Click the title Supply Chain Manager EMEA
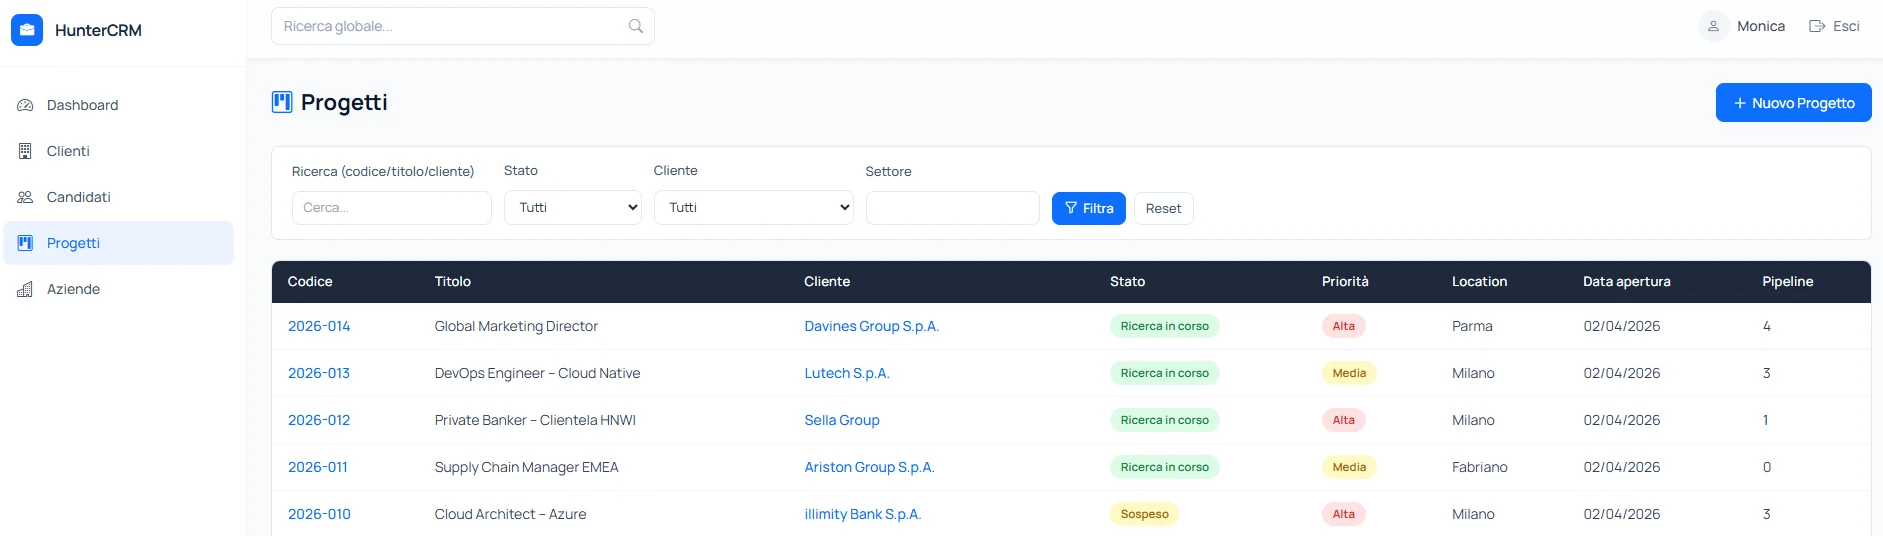This screenshot has height=536, width=1883. coord(526,467)
